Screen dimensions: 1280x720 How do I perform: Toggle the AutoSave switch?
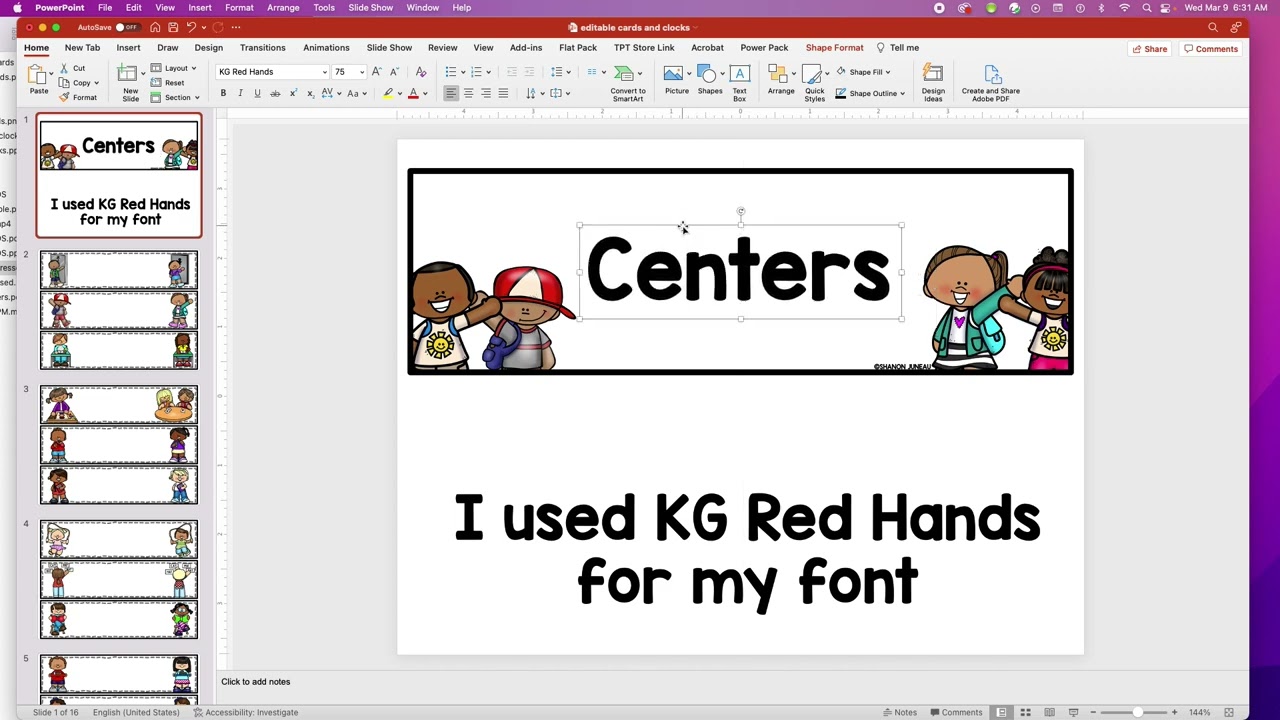point(126,27)
